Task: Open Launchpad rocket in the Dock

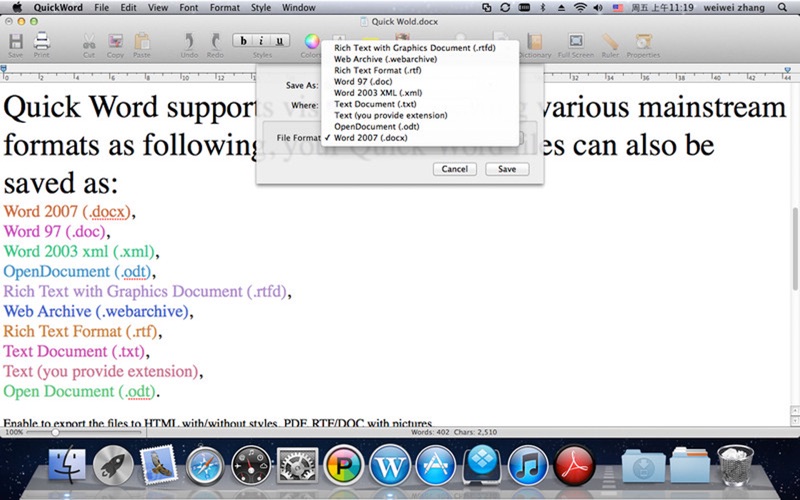Action: [113, 465]
